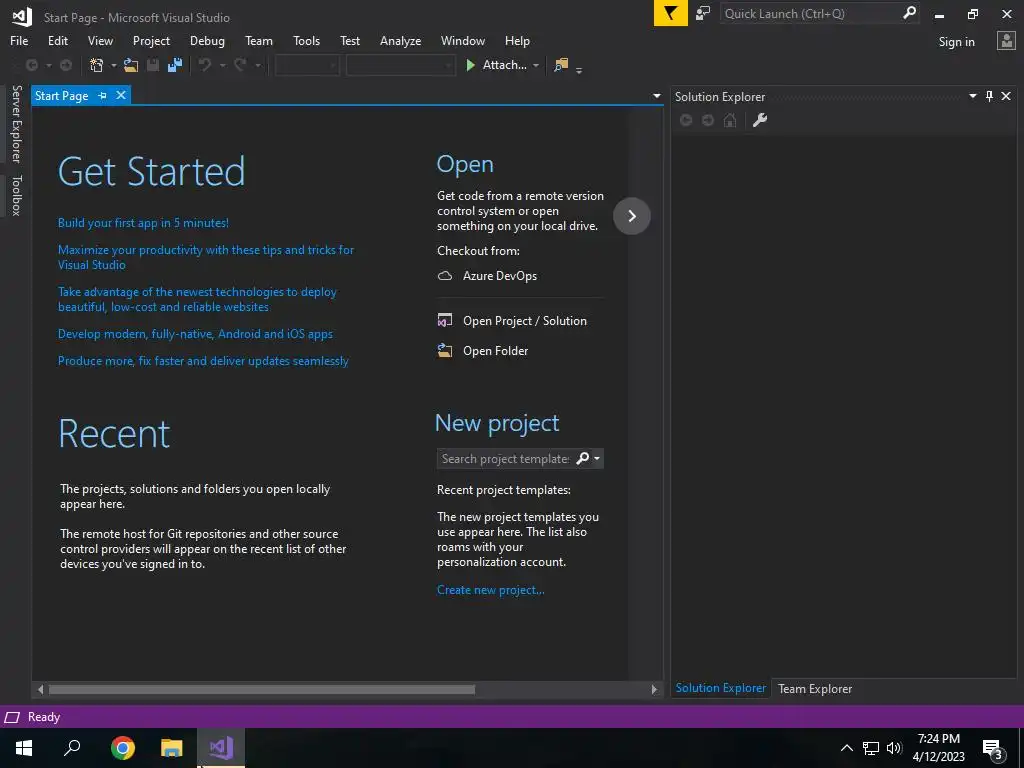Open the Solution Platforms combo box
This screenshot has width=1024, height=768.
(400, 65)
